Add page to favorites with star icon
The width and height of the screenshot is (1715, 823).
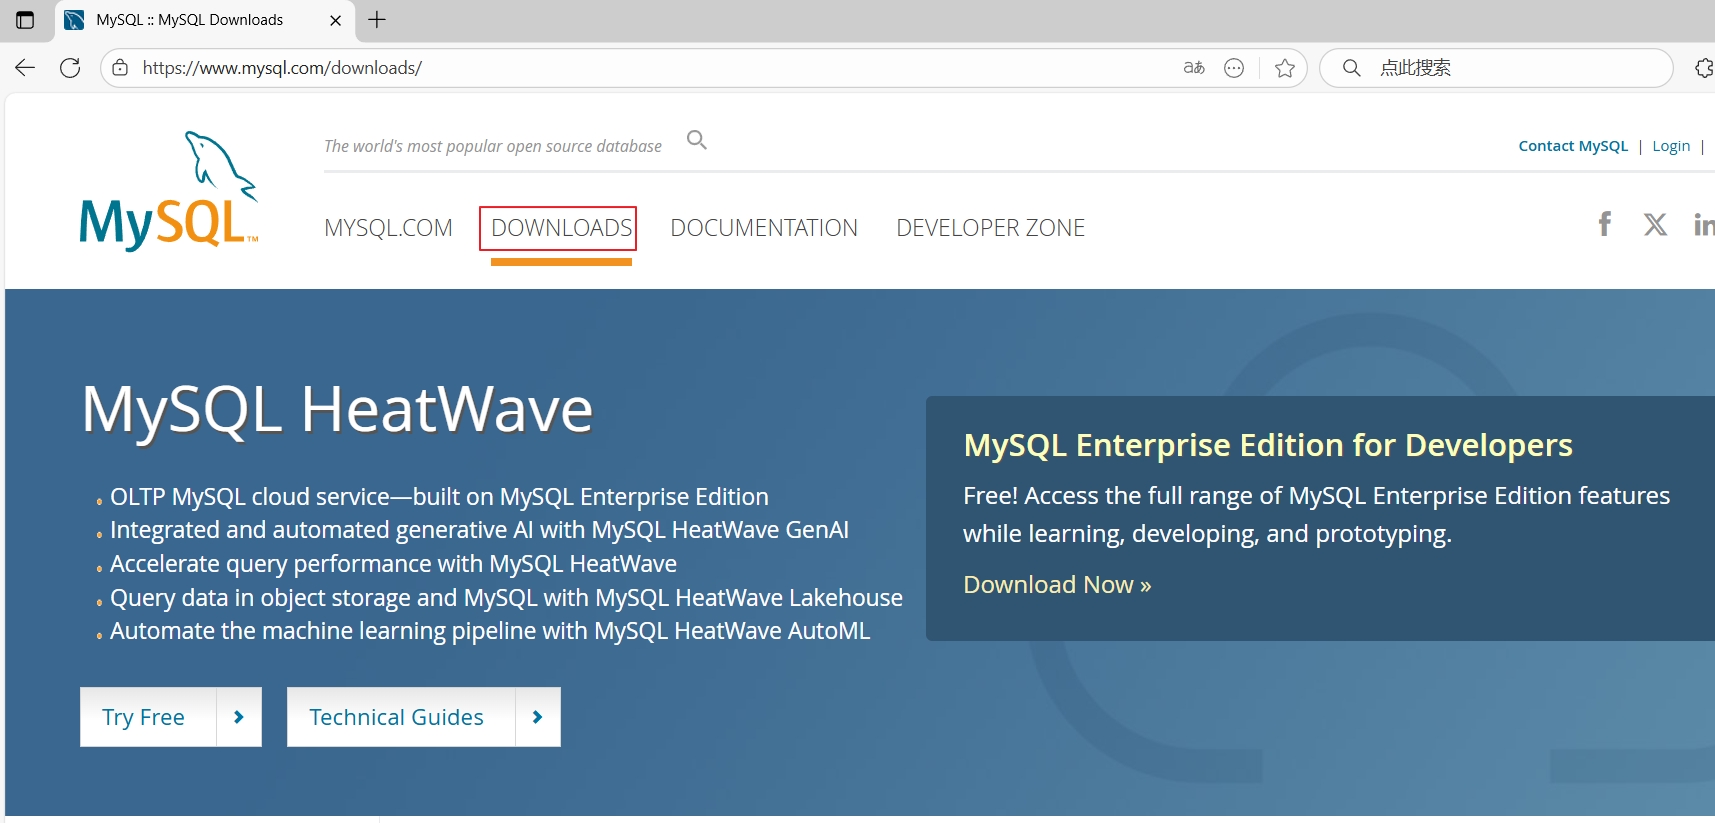coord(1285,68)
